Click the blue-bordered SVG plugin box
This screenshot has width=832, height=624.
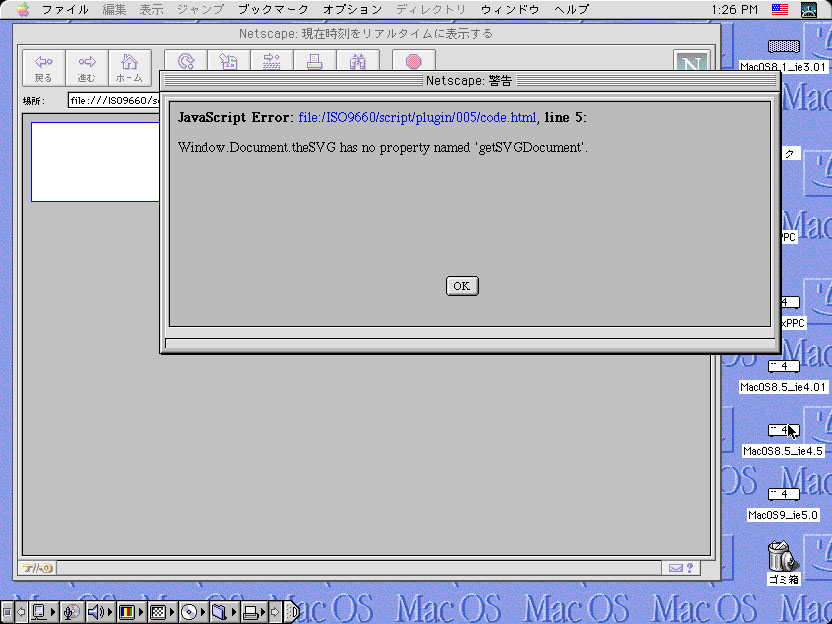[x=95, y=162]
